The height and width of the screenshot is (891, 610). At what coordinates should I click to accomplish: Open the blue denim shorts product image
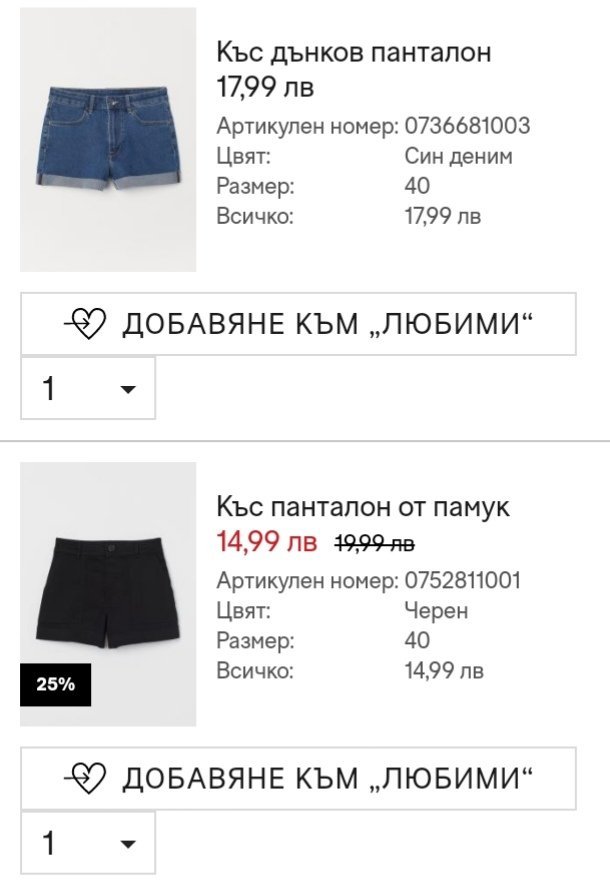click(108, 140)
